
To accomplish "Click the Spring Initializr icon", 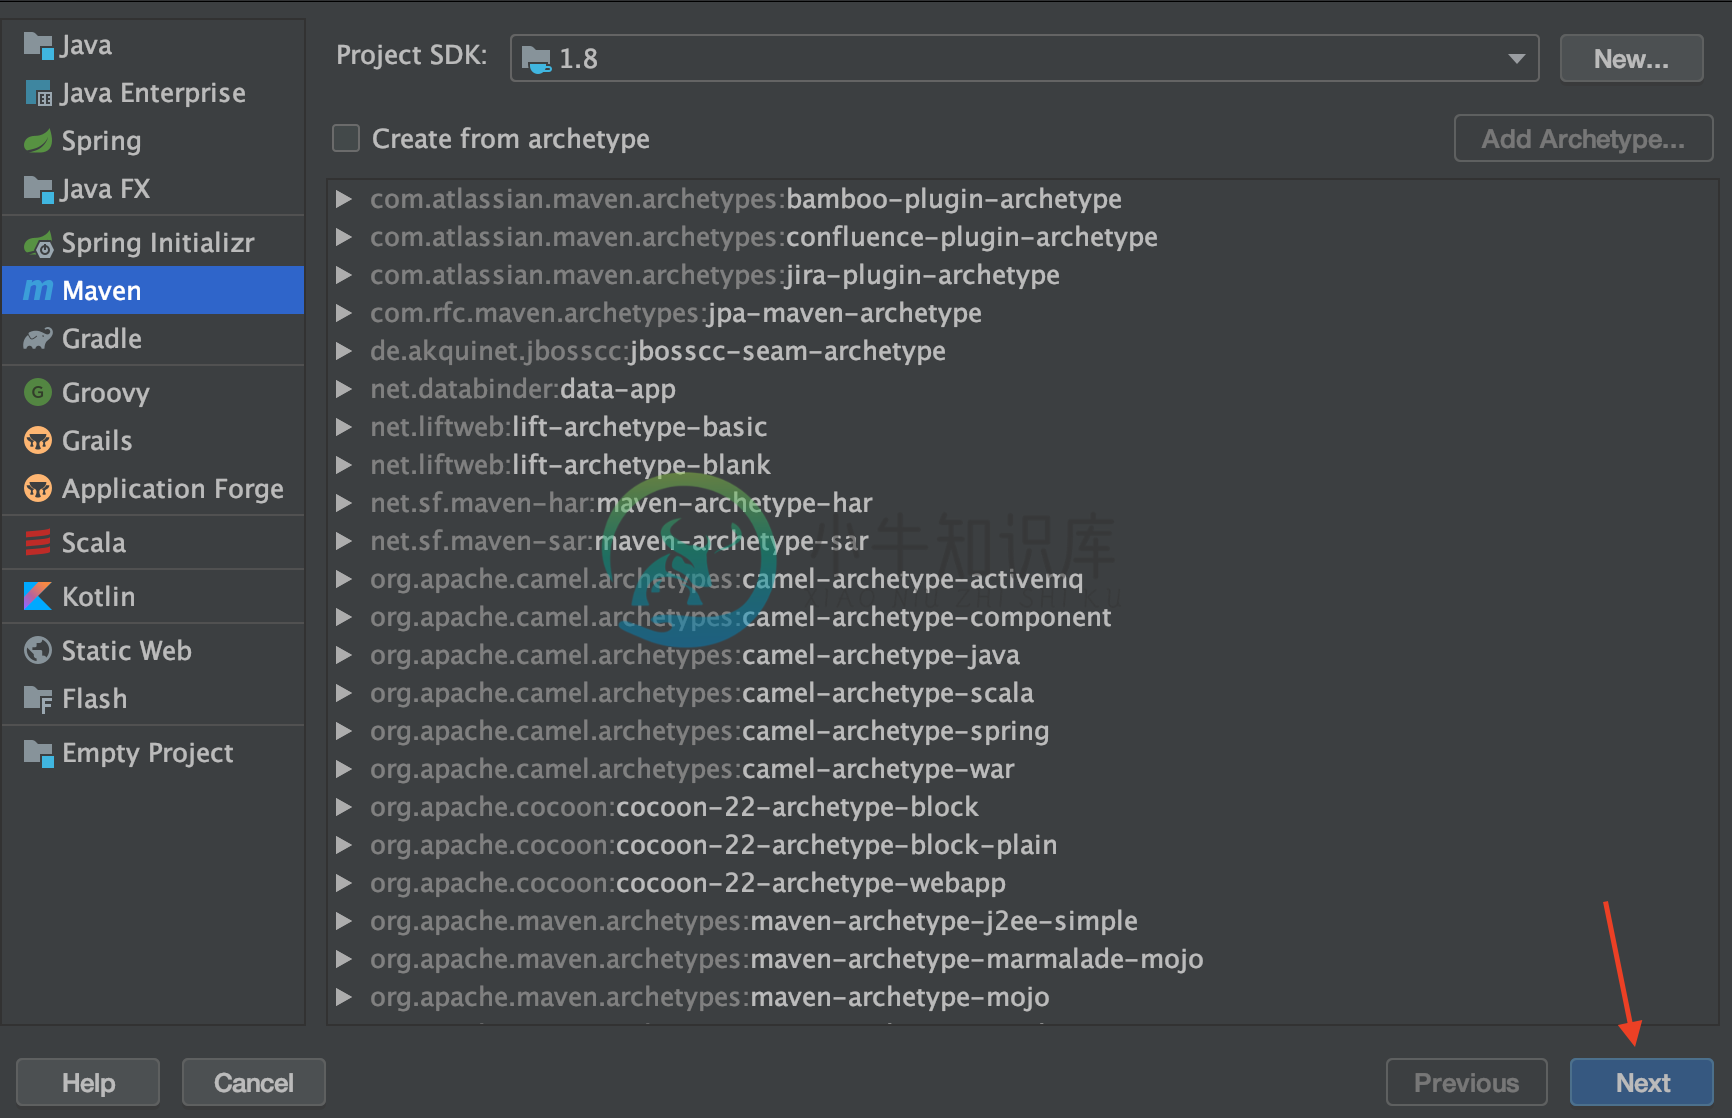I will pos(38,243).
